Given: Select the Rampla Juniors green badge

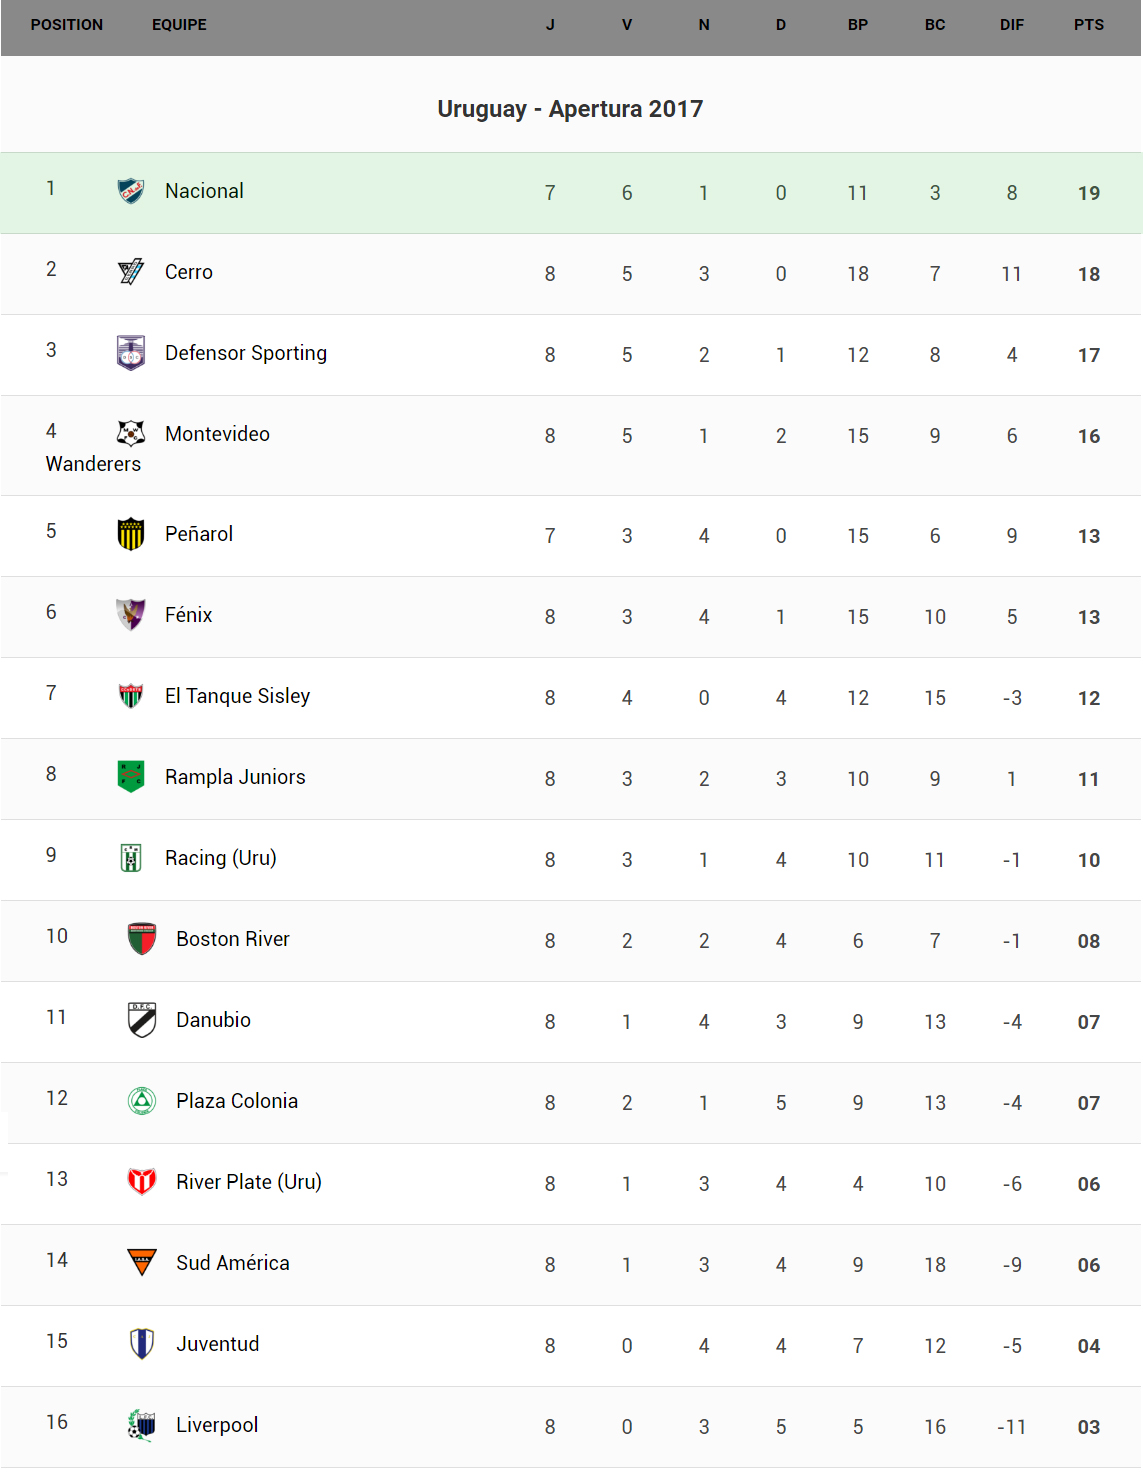Looking at the screenshot, I should 131,776.
